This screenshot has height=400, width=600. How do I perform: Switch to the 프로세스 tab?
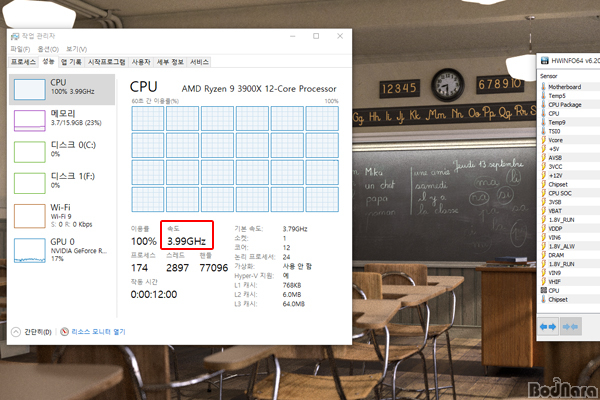[23, 62]
